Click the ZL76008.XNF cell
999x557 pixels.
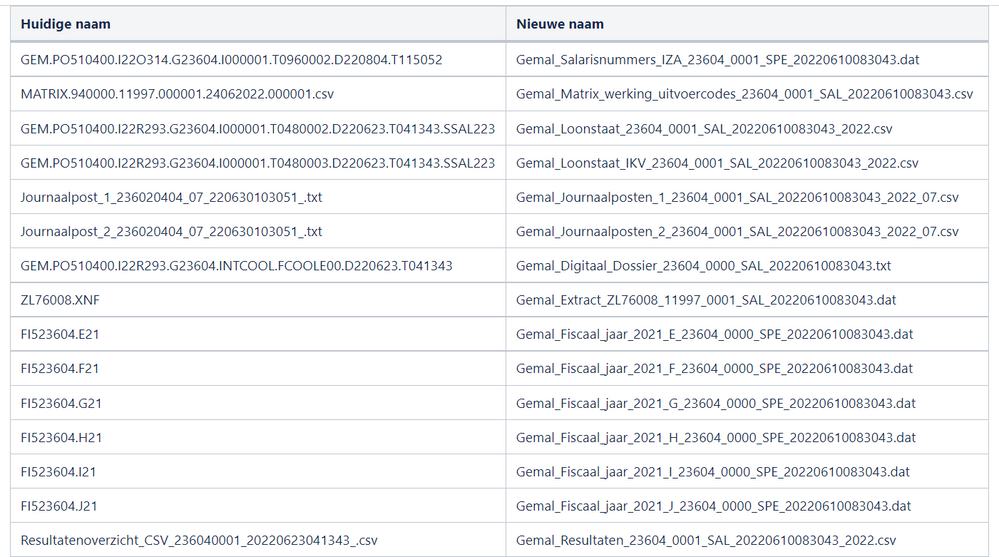tap(59, 300)
